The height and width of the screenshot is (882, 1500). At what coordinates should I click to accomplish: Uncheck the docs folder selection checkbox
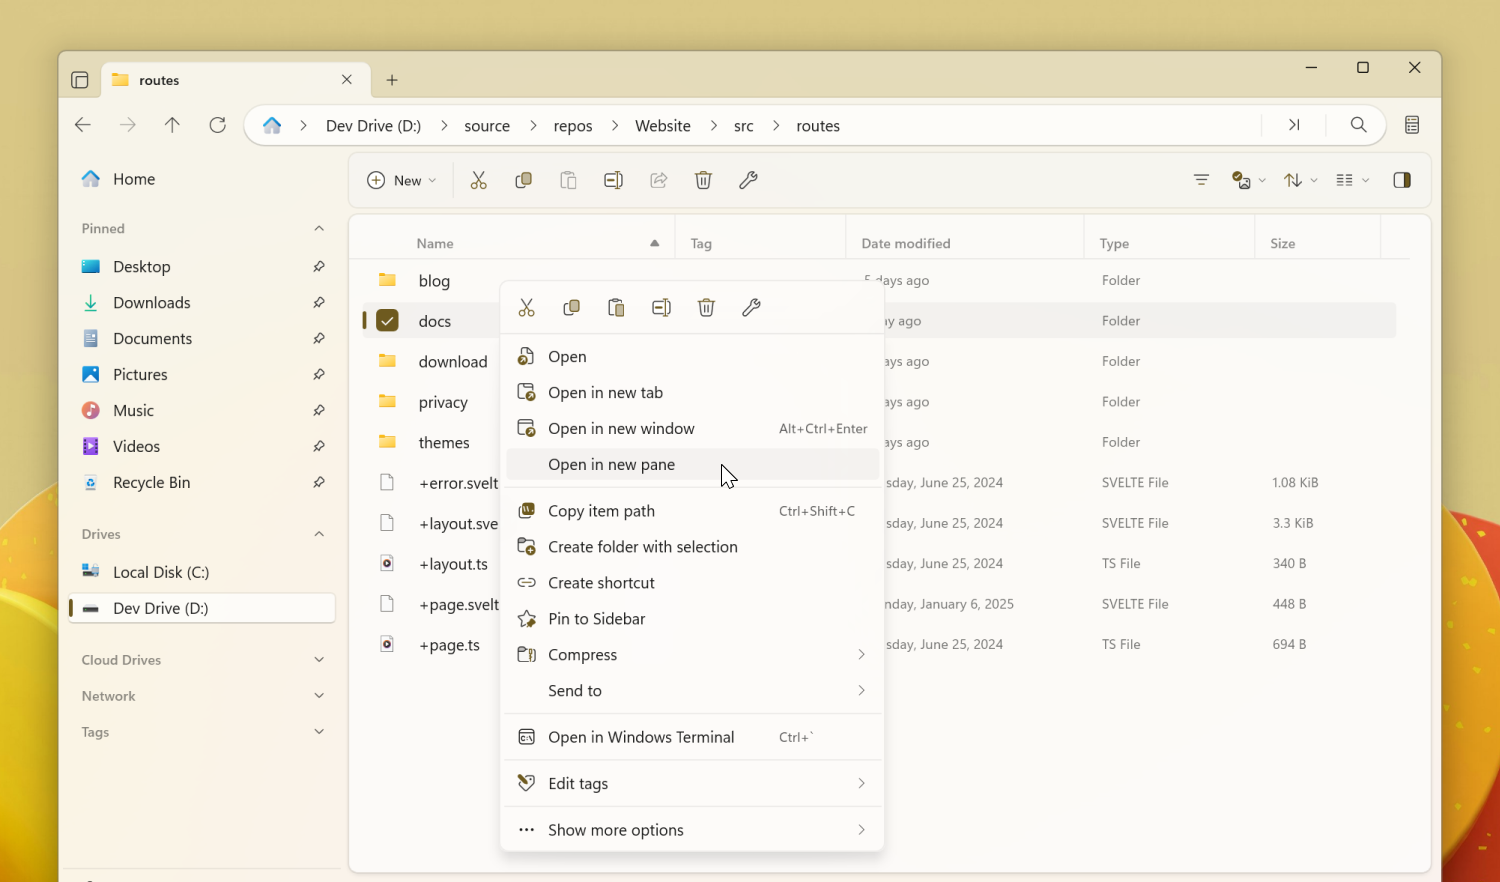(388, 321)
